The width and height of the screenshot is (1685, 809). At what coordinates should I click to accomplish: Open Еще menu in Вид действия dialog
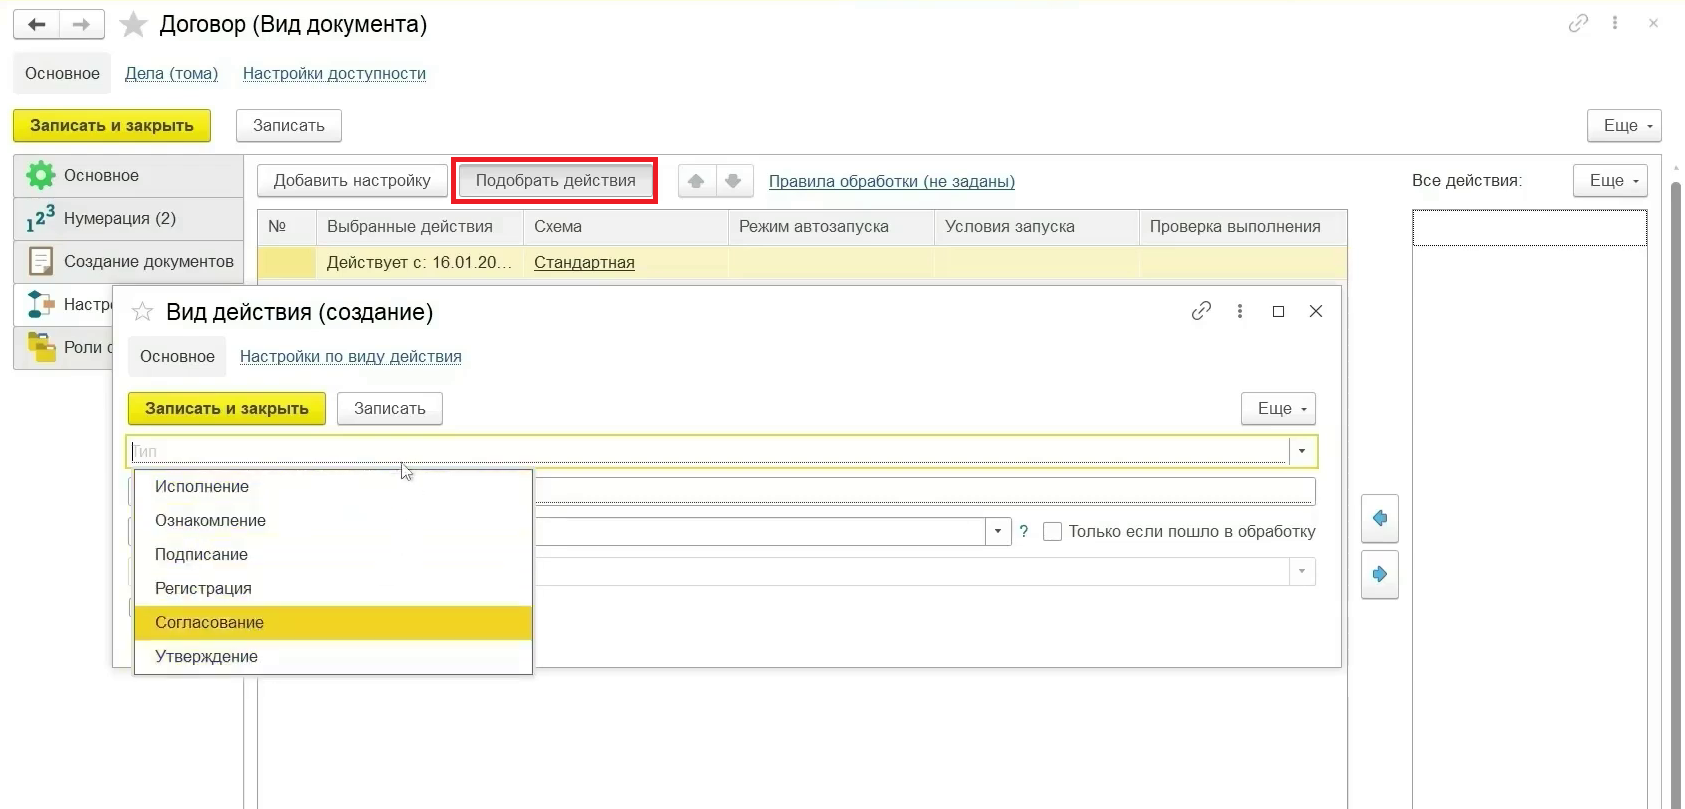1278,408
